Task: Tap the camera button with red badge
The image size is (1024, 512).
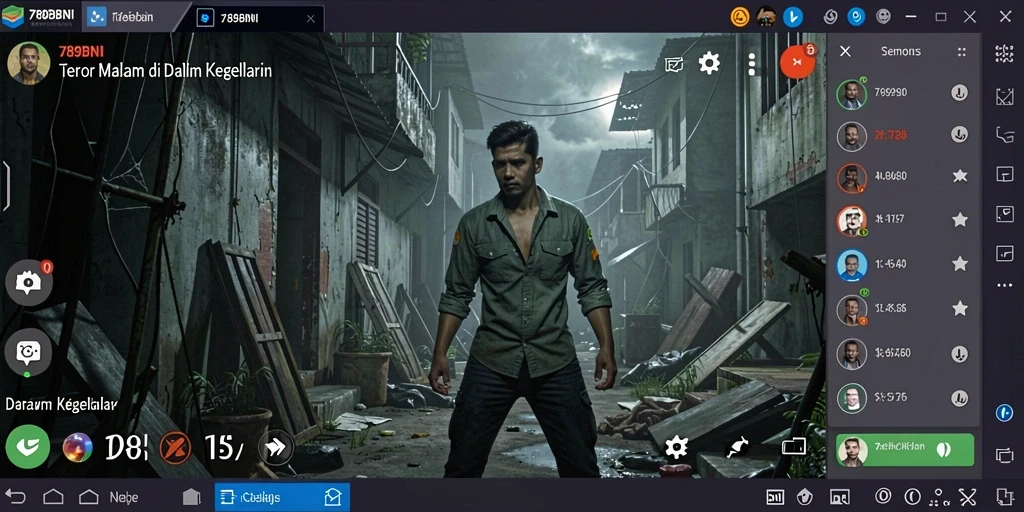Action: point(28,282)
